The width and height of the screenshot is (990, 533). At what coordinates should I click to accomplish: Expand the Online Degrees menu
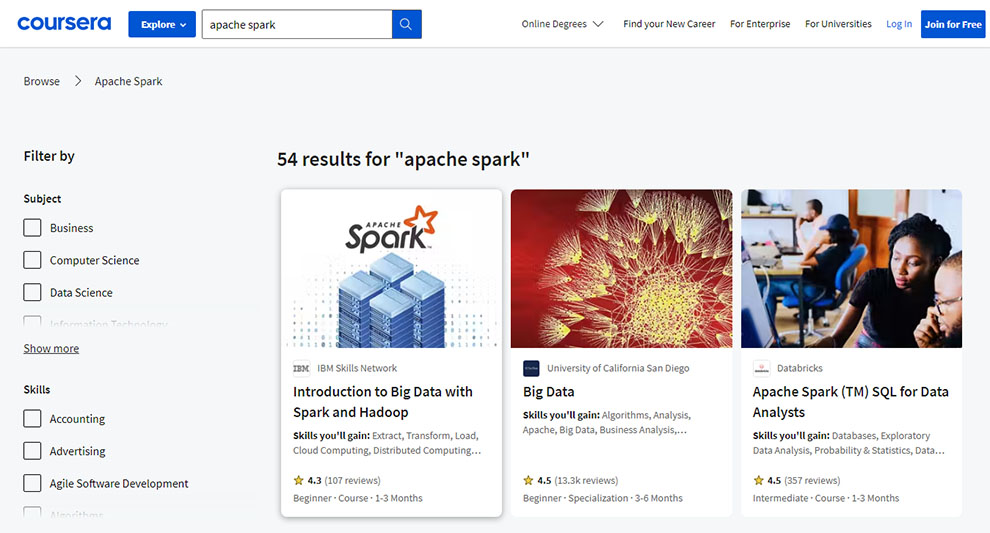562,24
